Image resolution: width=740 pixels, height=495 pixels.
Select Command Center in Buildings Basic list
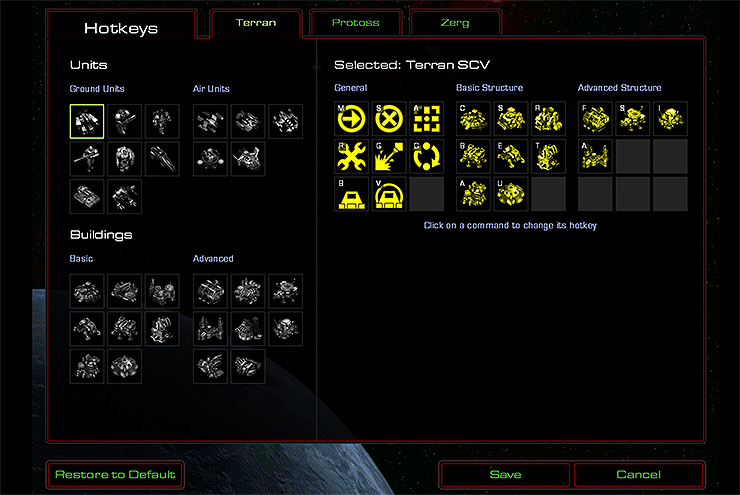(87, 291)
